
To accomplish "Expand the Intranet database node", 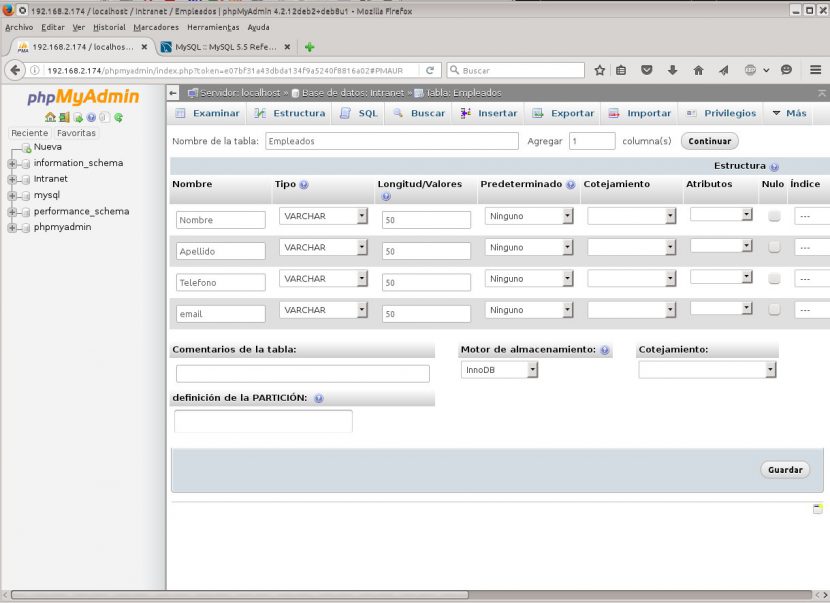I will tap(12, 179).
